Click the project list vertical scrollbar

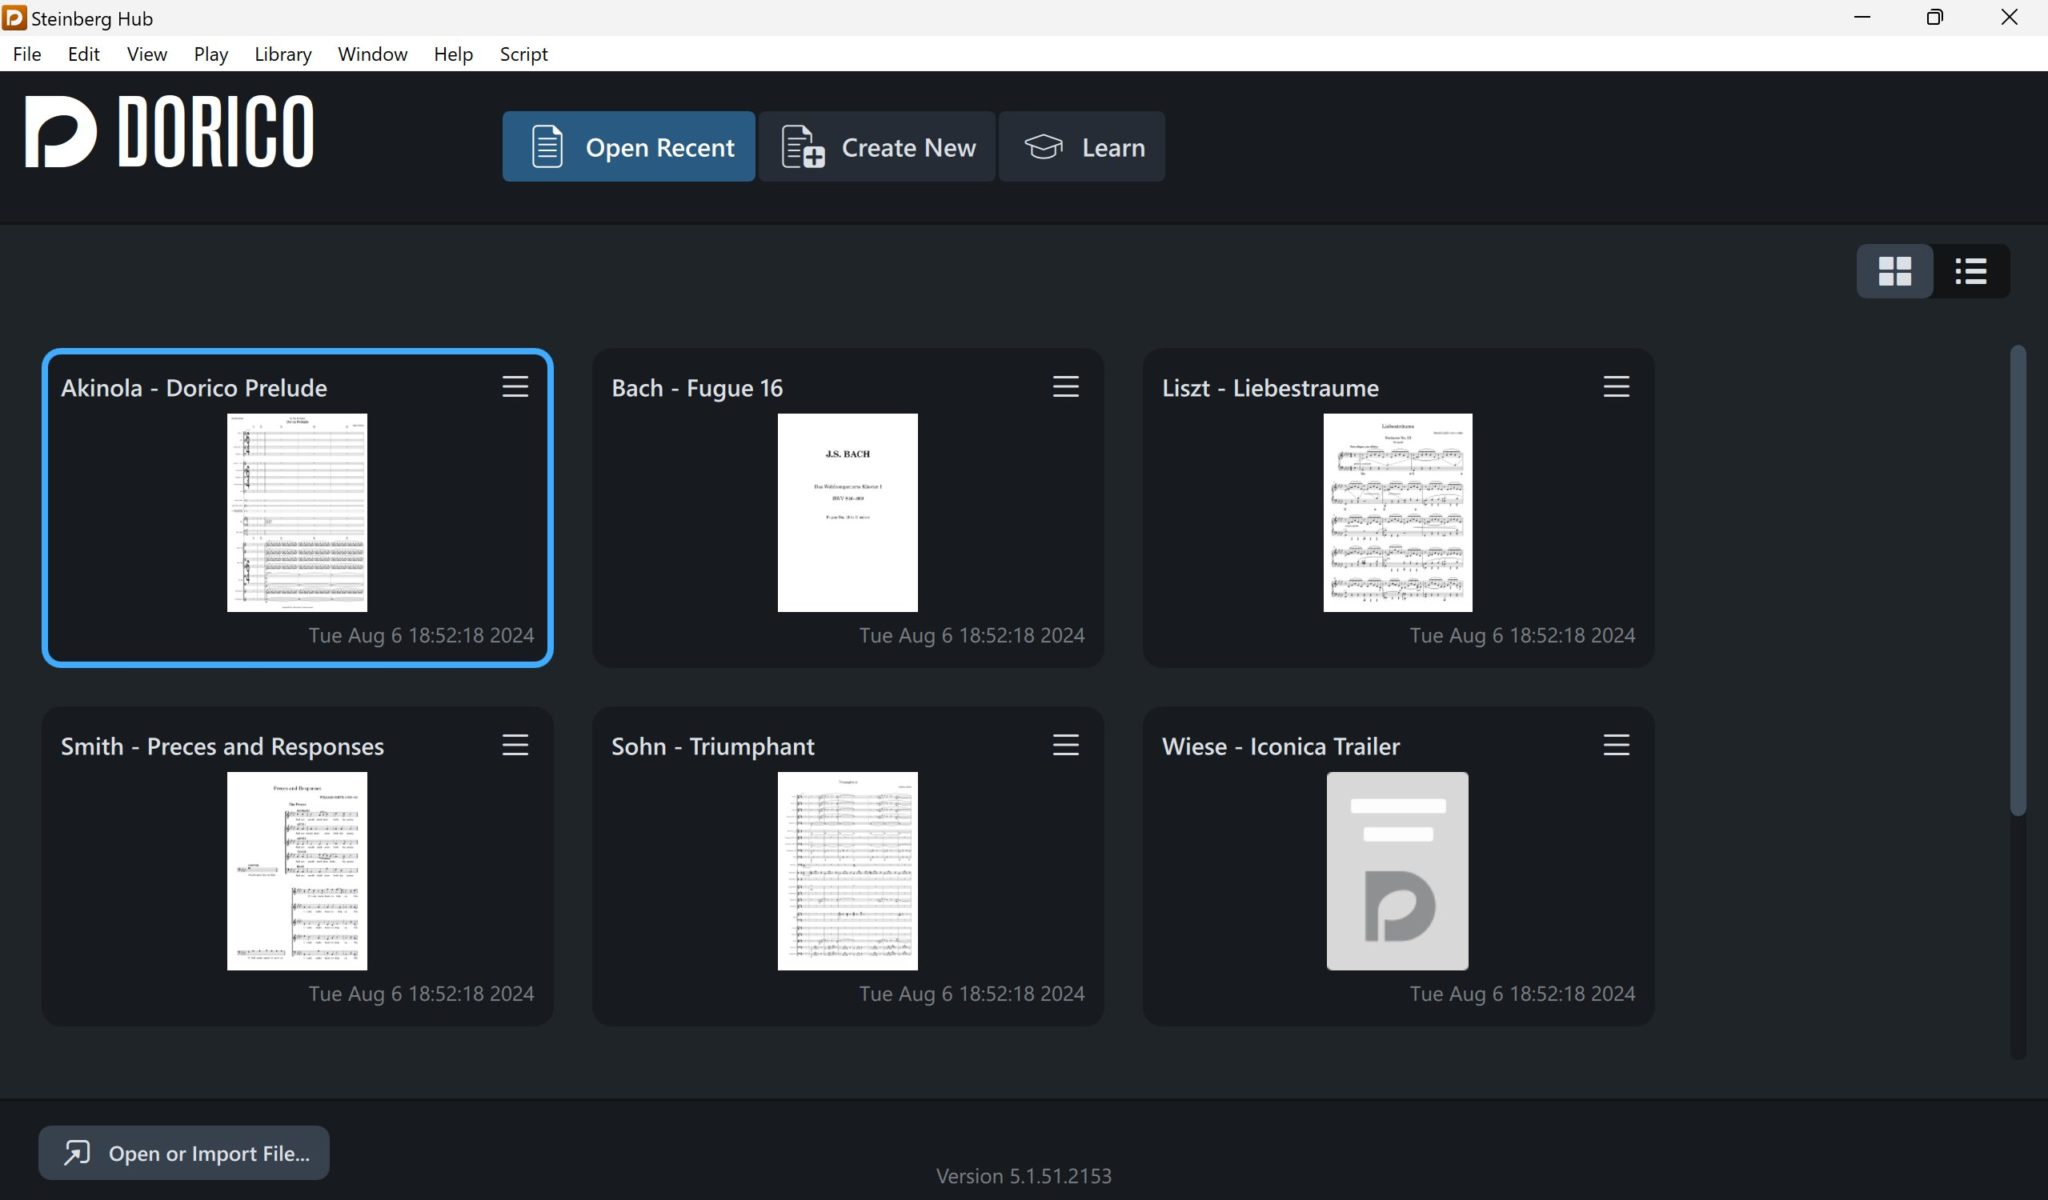2018,580
